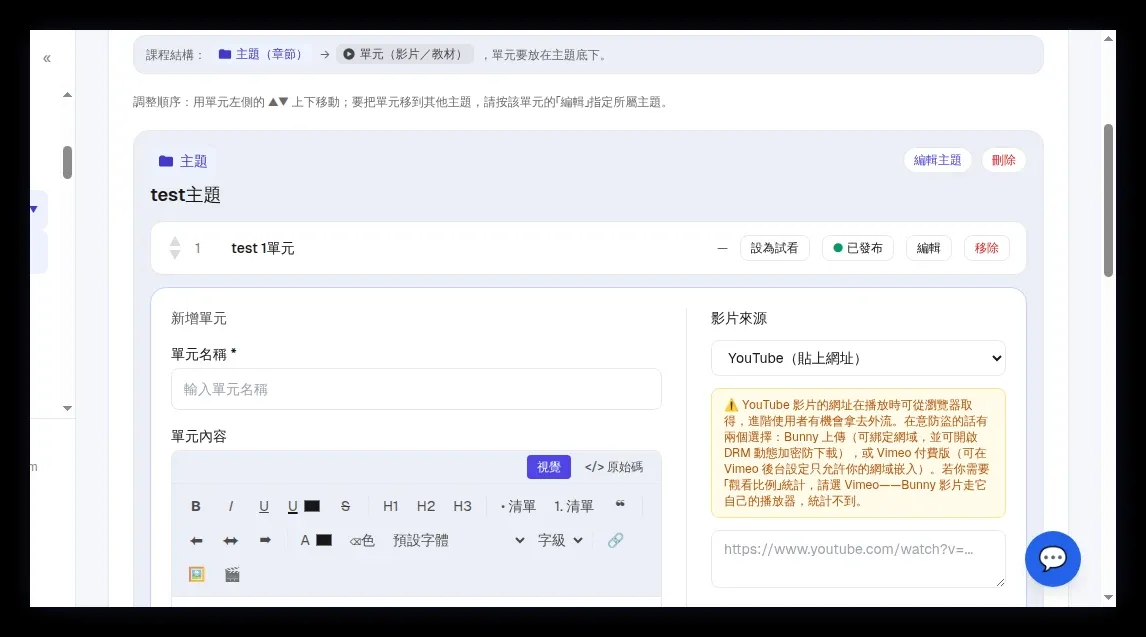Click 刪除 to delete test主題

1003,160
